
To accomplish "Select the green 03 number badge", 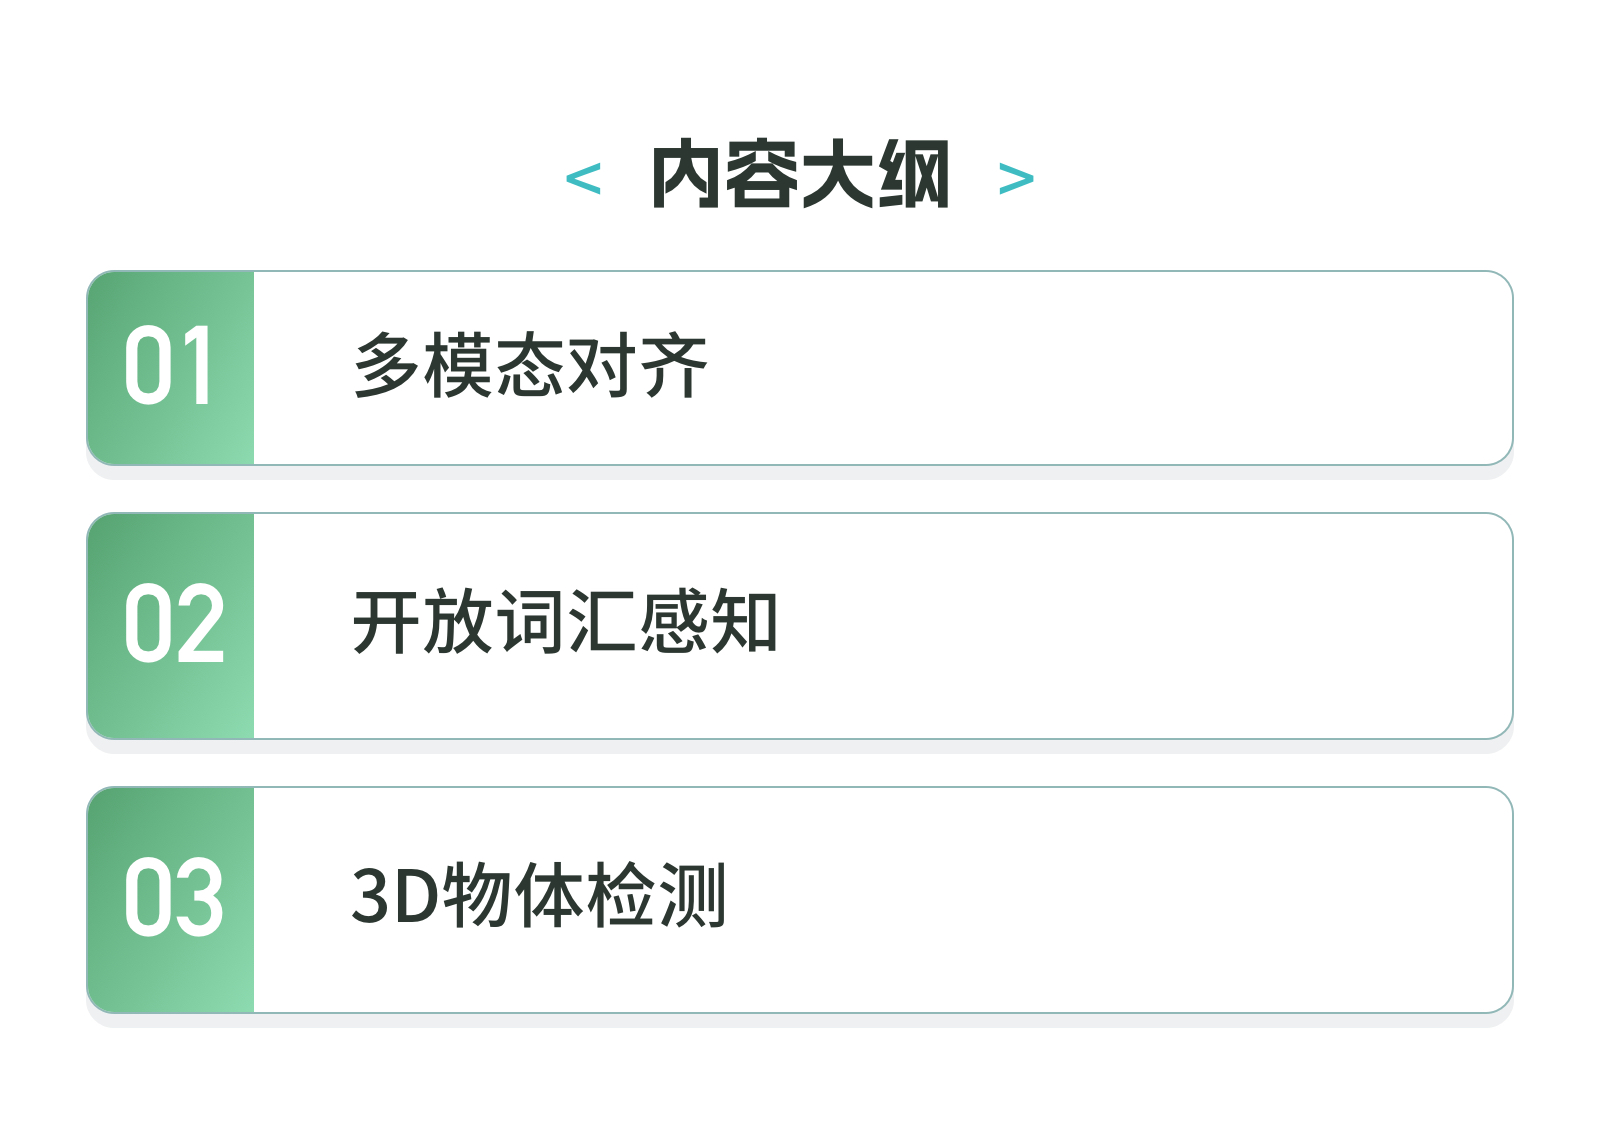I will (171, 900).
